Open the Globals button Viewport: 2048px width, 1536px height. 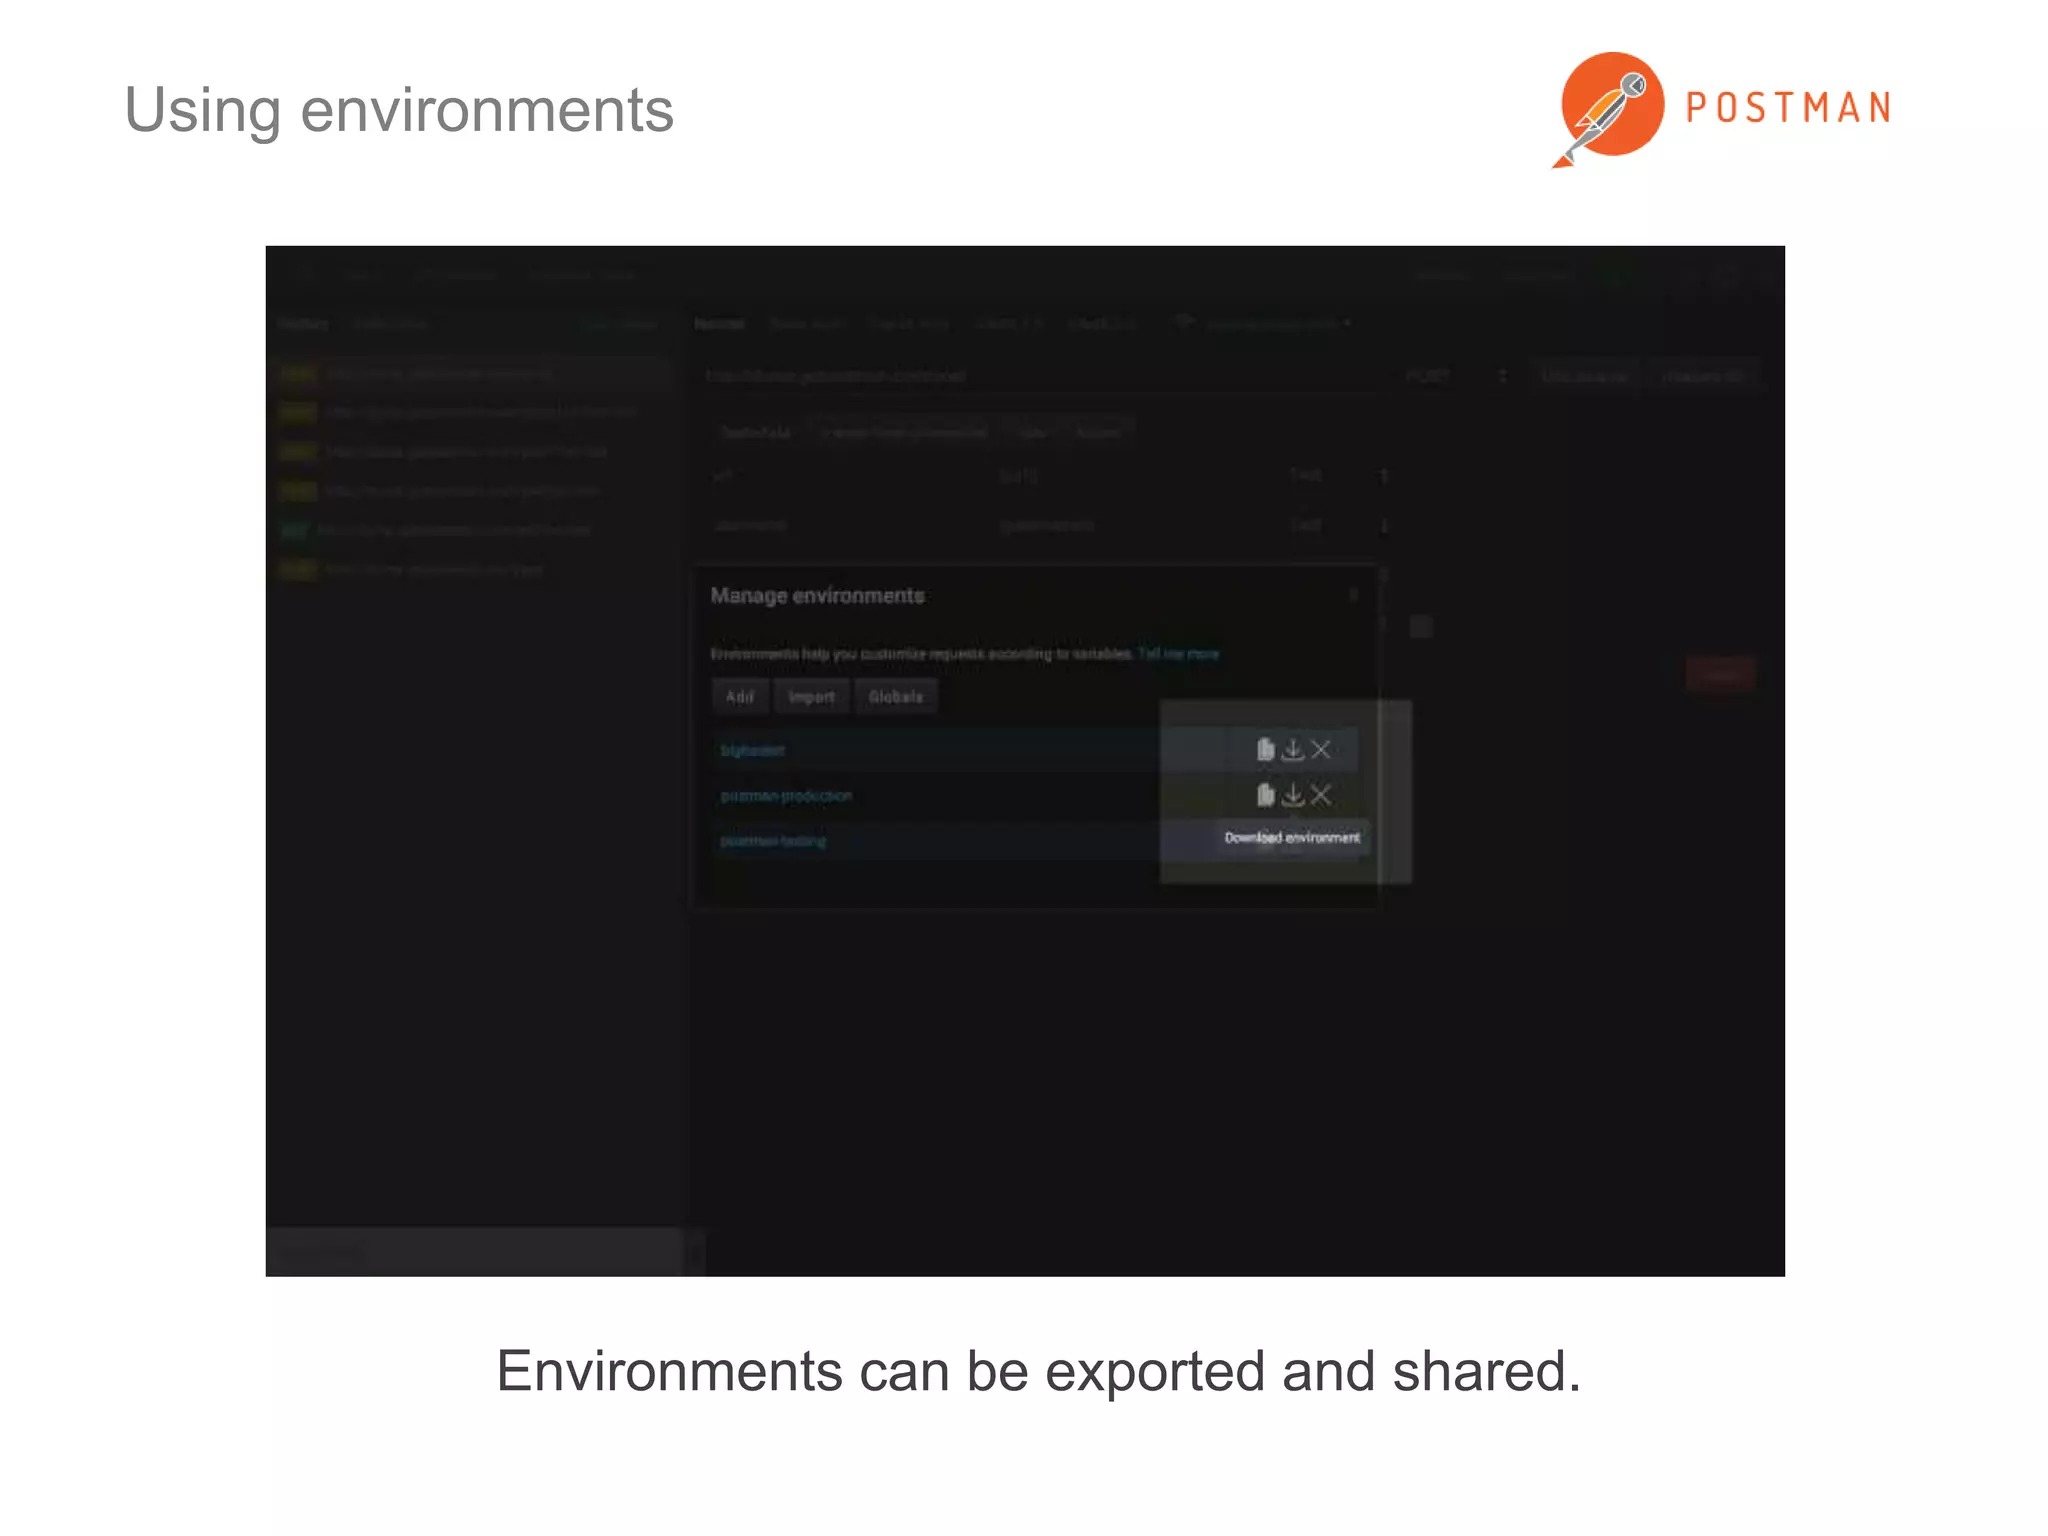coord(896,697)
